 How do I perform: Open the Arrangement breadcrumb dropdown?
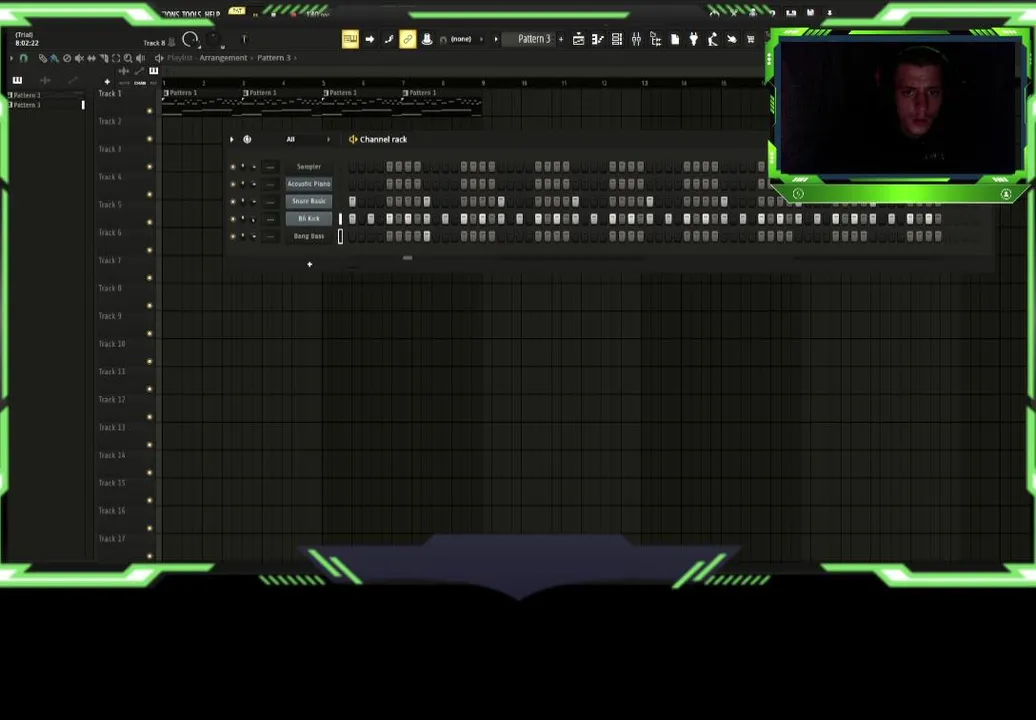[223, 58]
